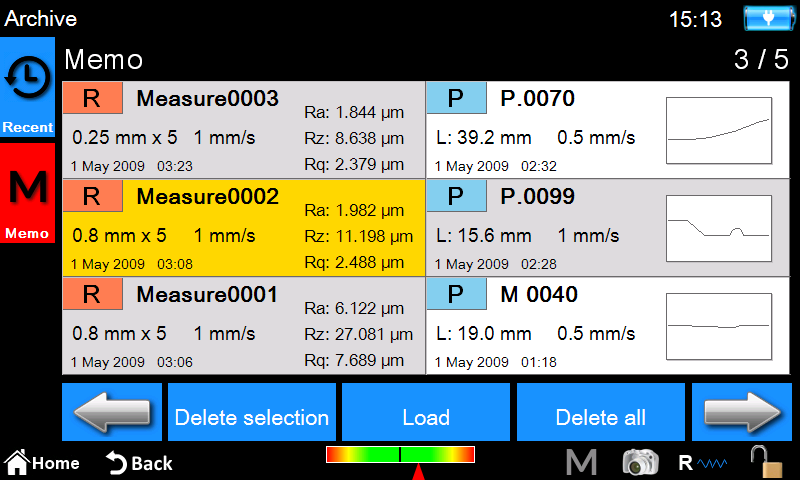Screen dimensions: 800x480
Task: Select the P.0070 profile record
Action: (608, 130)
